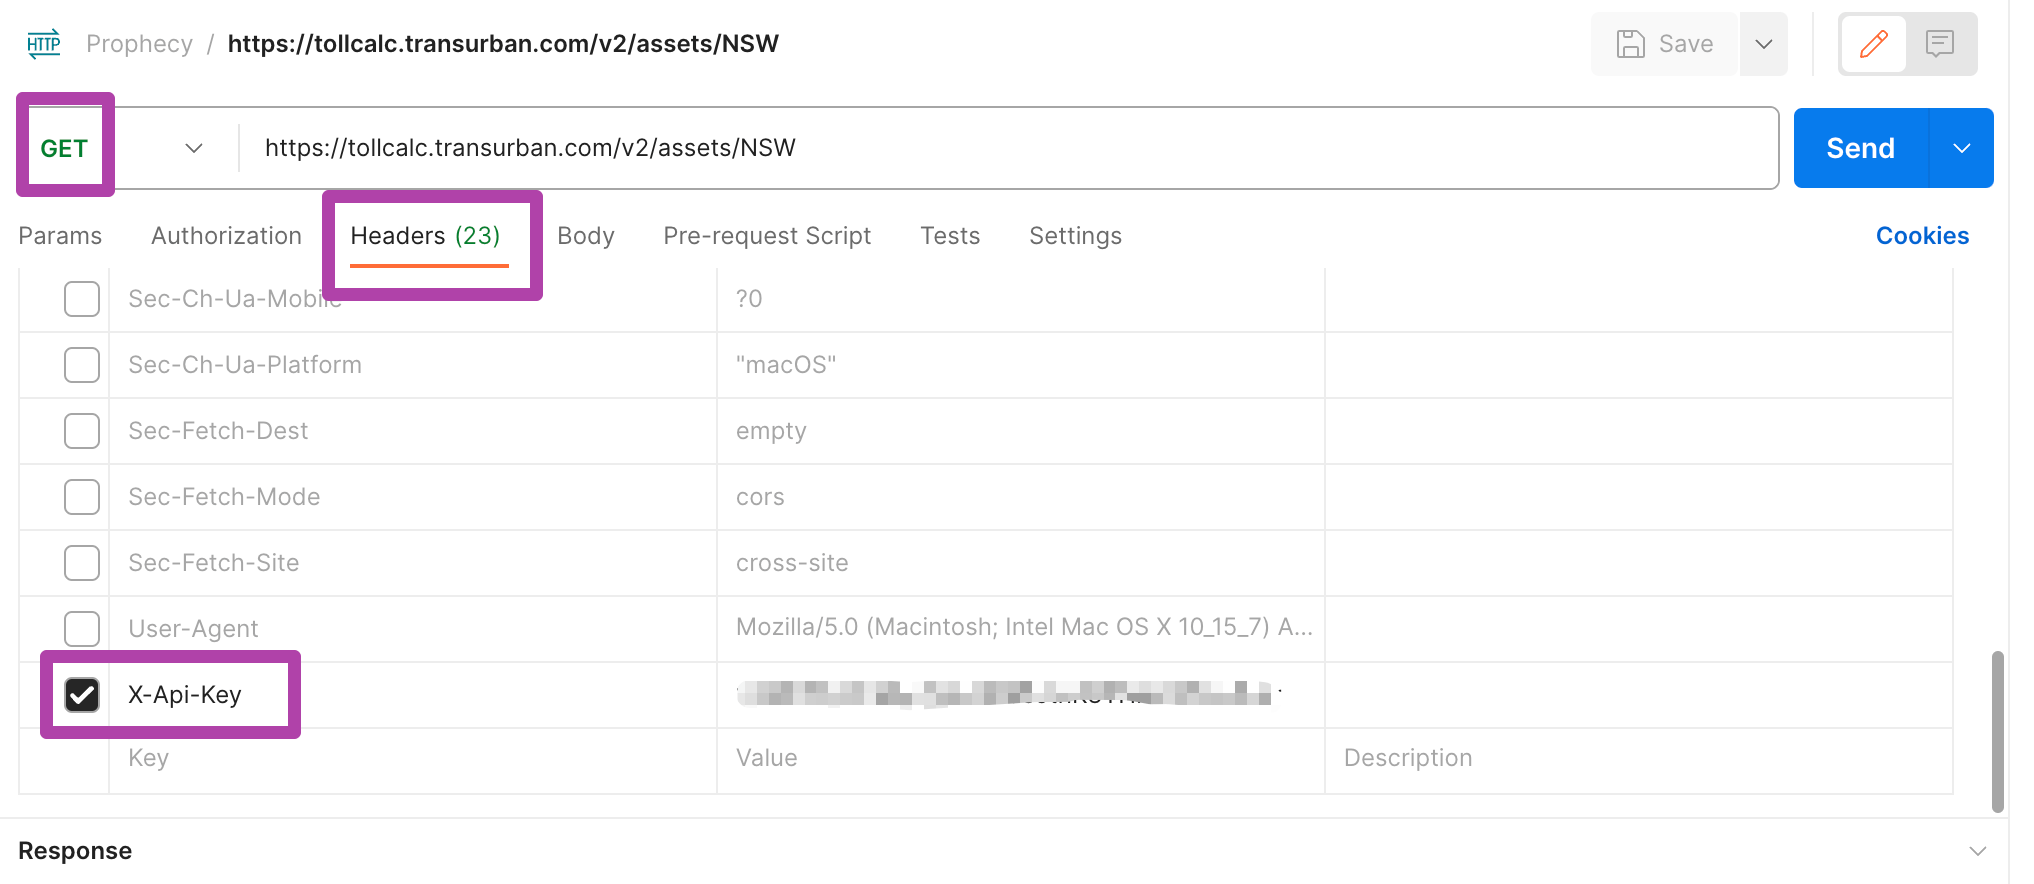Open the GET method dropdown
The height and width of the screenshot is (884, 2034).
[193, 148]
